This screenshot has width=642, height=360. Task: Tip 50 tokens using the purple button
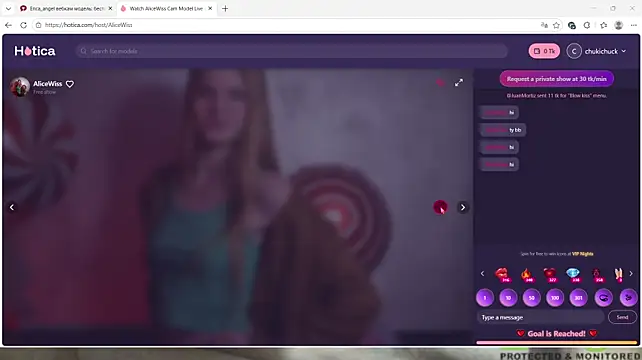[x=531, y=298]
